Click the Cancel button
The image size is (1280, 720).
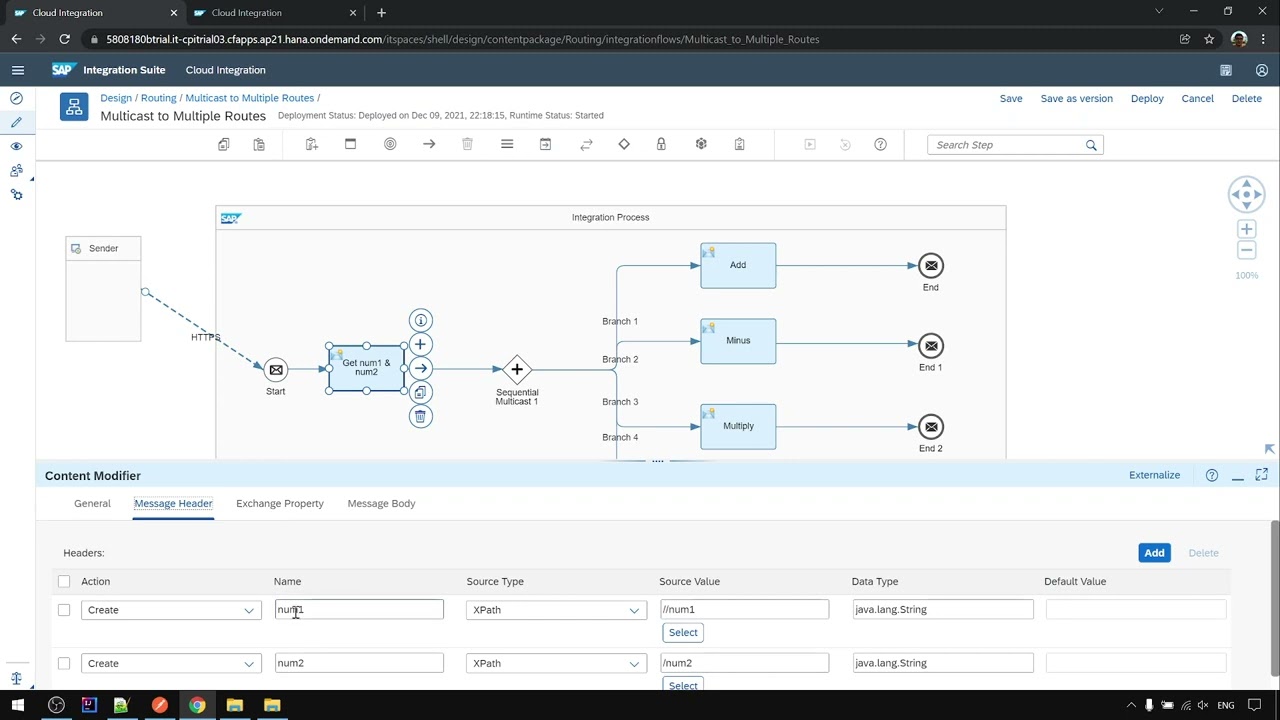click(1197, 98)
